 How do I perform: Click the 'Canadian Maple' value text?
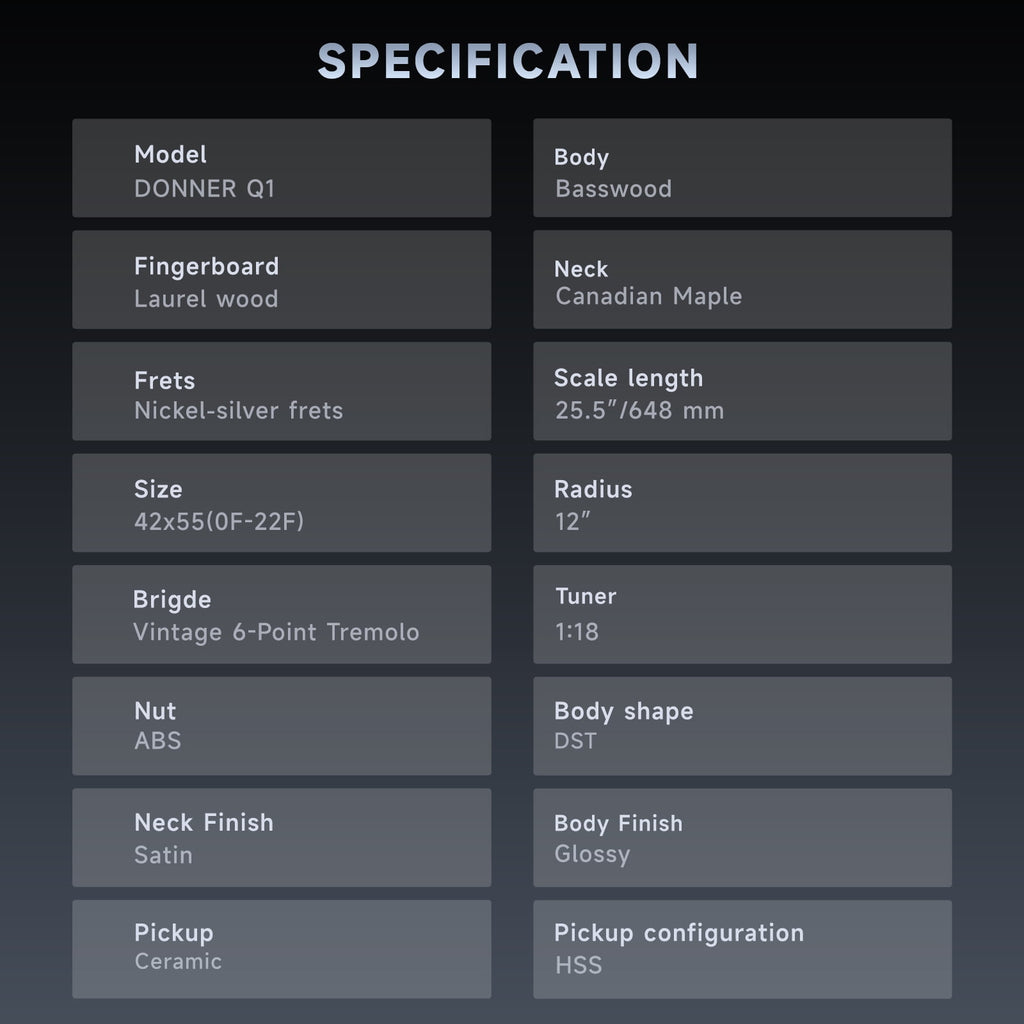(648, 296)
